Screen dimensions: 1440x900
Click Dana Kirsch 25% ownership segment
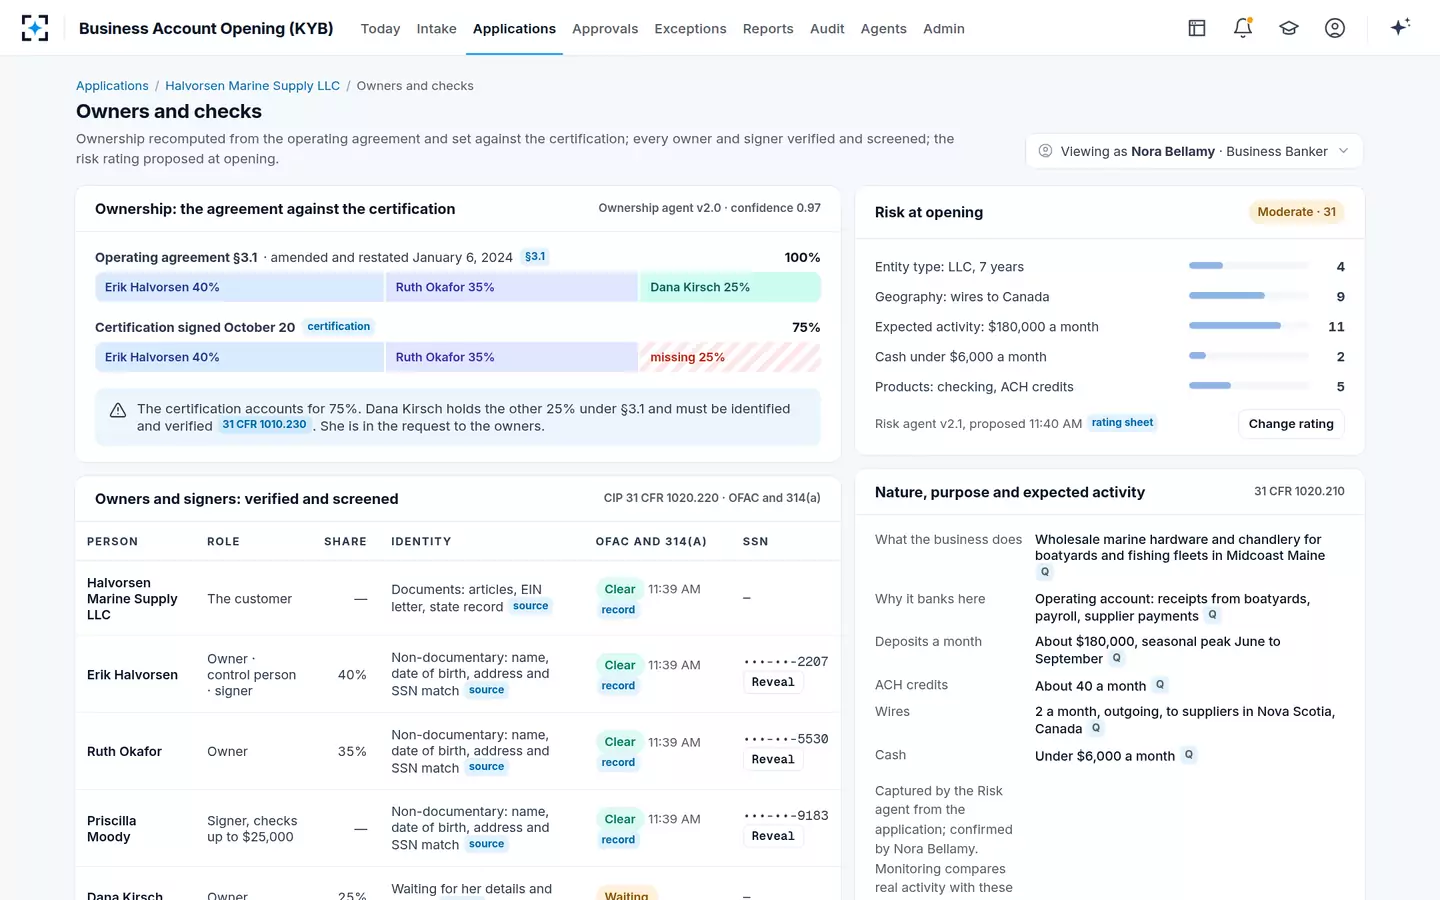(x=730, y=287)
